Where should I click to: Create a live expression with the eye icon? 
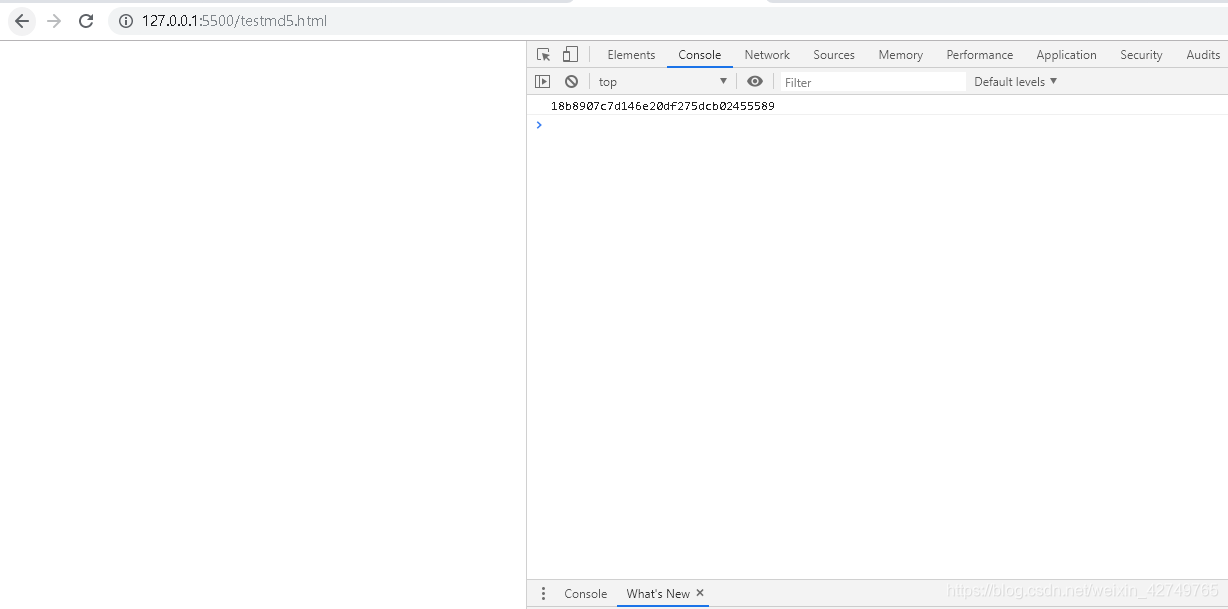coord(755,81)
